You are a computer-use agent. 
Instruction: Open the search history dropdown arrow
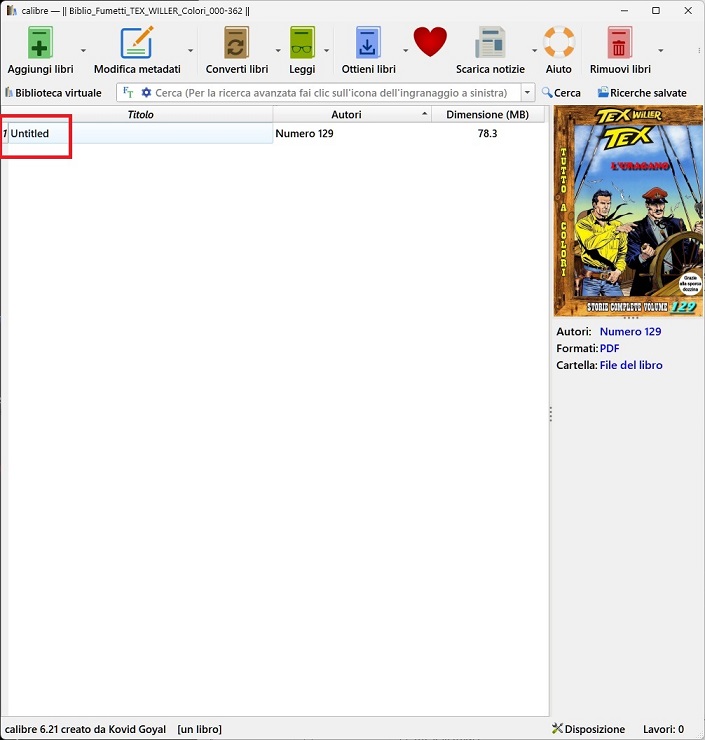527,92
